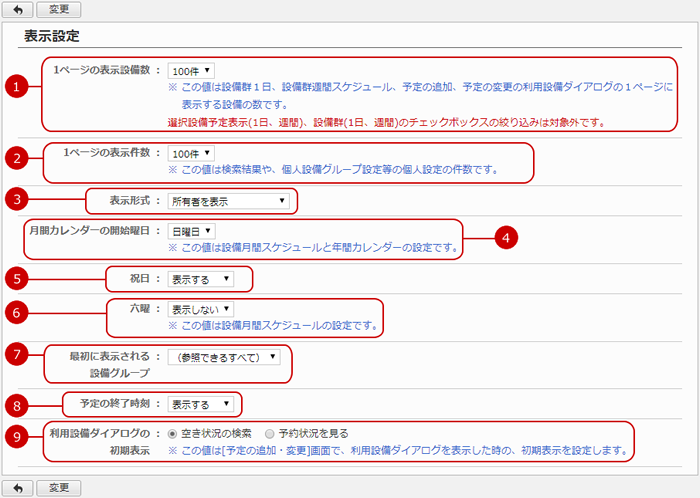Expand the 予定の終了時刻 dropdown
This screenshot has width=700, height=498.
[202, 405]
